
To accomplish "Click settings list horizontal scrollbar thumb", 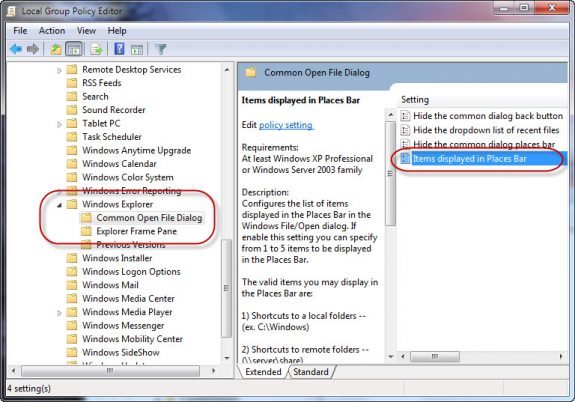I will coord(435,357).
